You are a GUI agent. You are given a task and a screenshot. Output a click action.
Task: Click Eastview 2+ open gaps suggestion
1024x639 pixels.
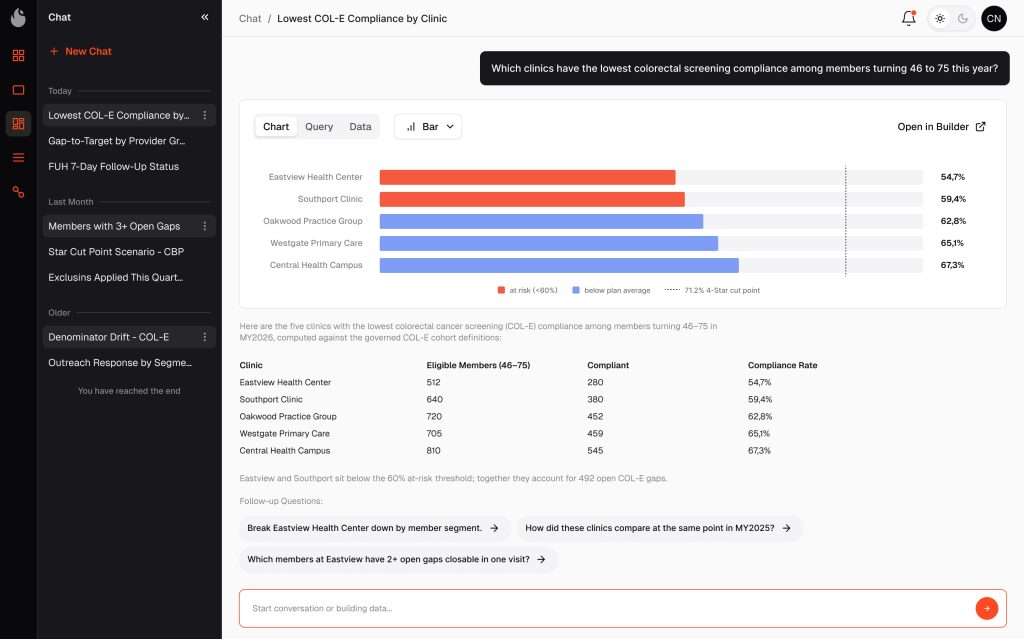[x=397, y=559]
